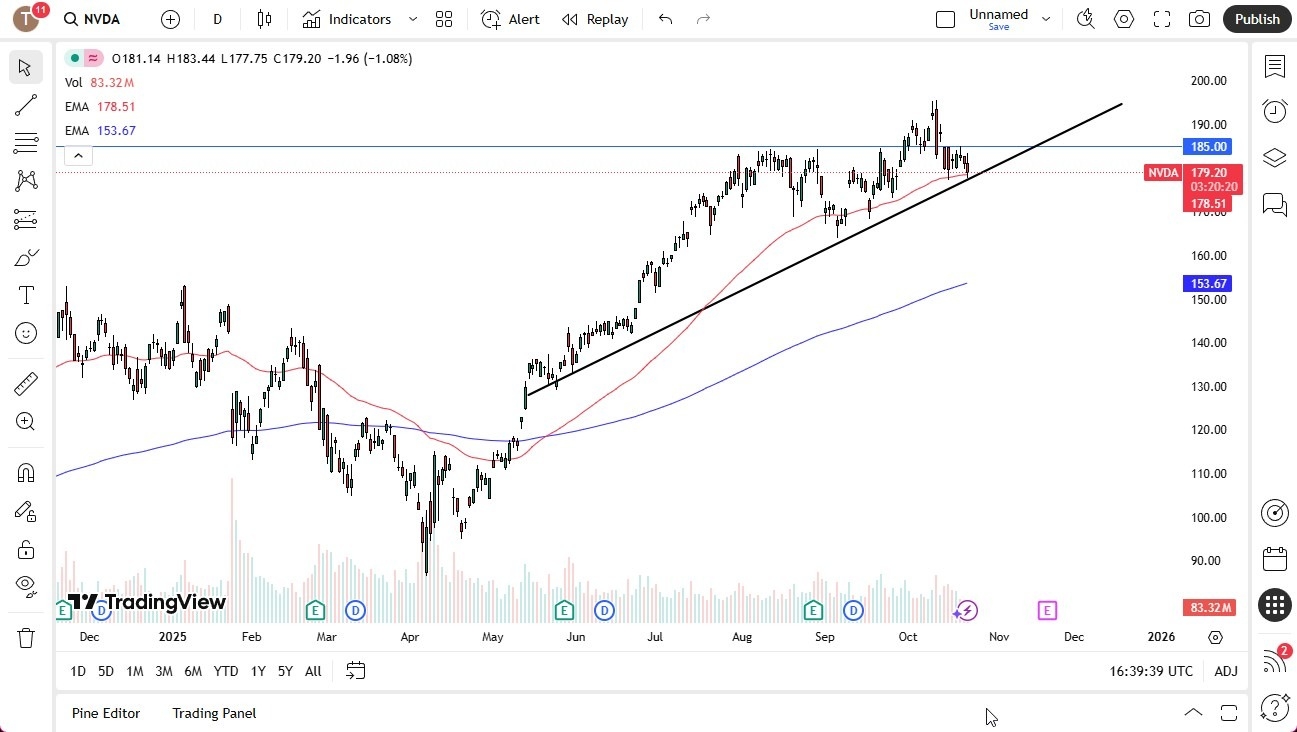
Task: Switch to the 1Y date range tab
Action: 257,671
